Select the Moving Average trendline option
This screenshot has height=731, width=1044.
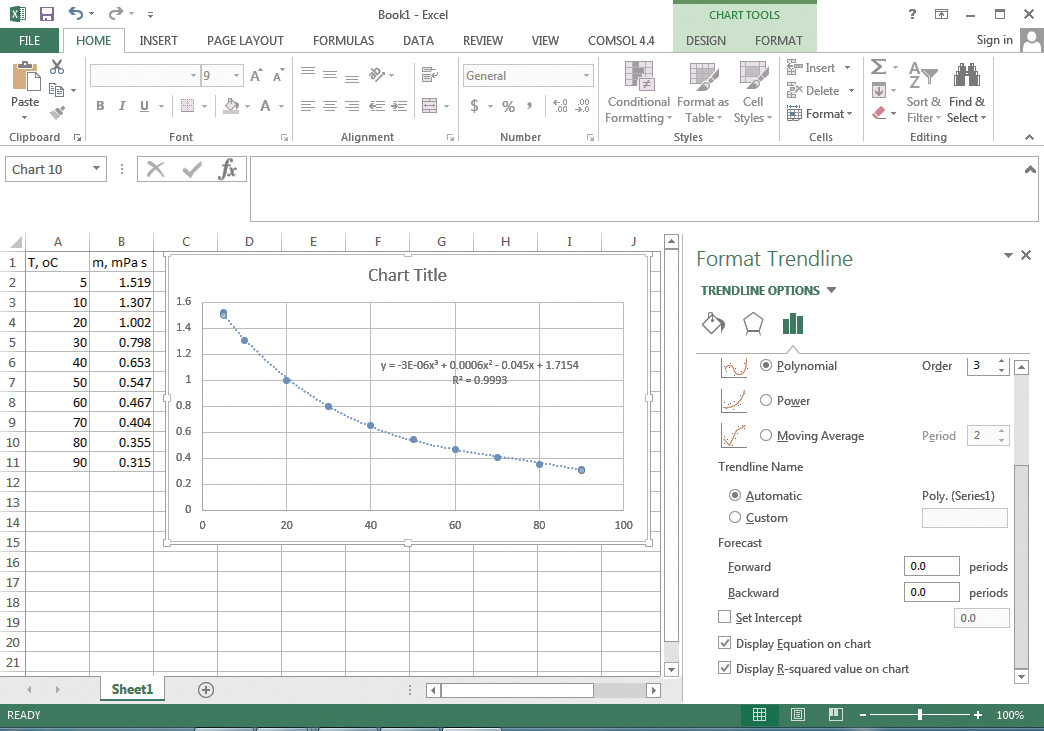point(766,435)
